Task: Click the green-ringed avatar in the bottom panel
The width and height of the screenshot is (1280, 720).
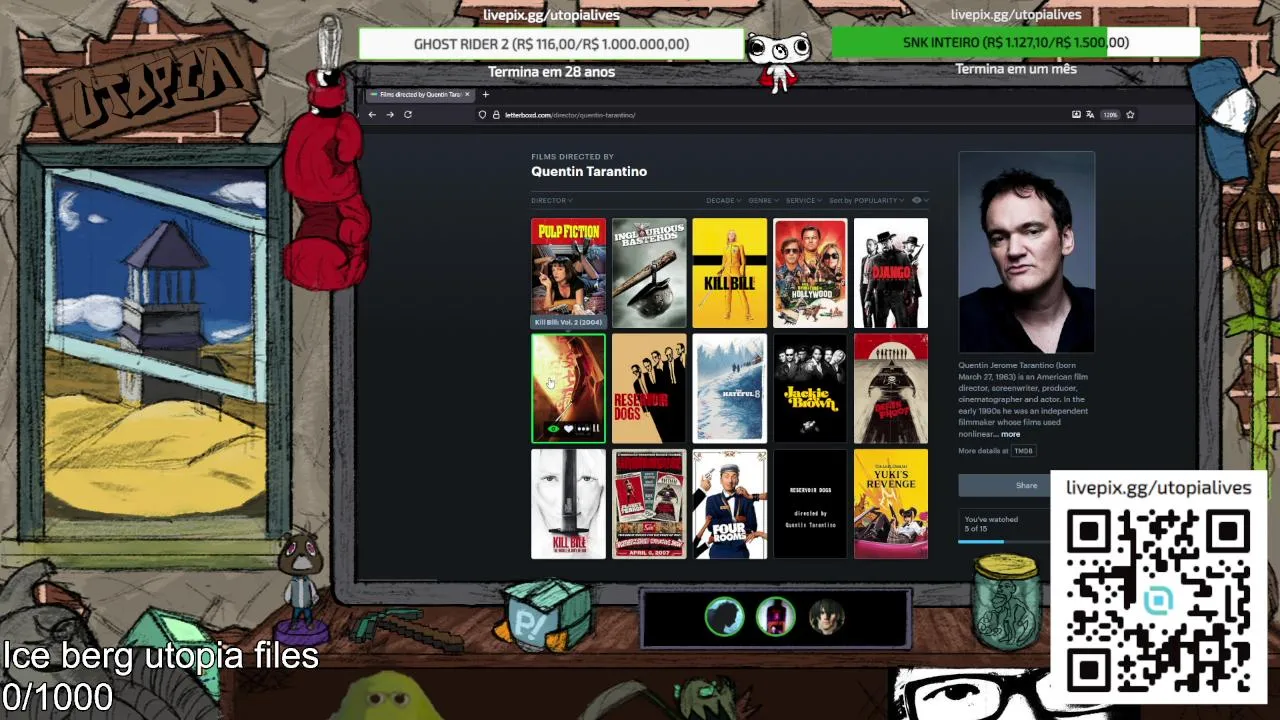Action: pos(724,617)
